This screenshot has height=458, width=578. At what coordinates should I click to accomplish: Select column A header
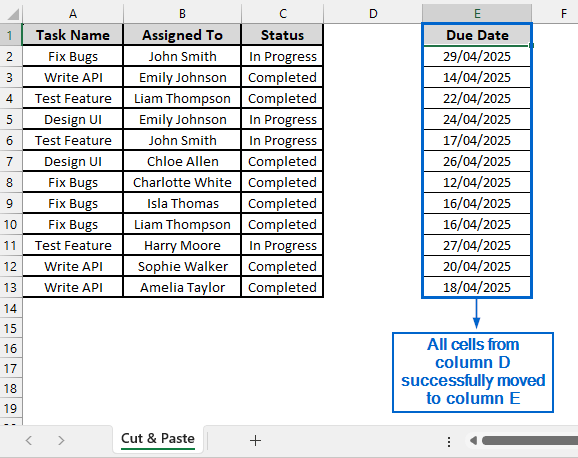(73, 14)
